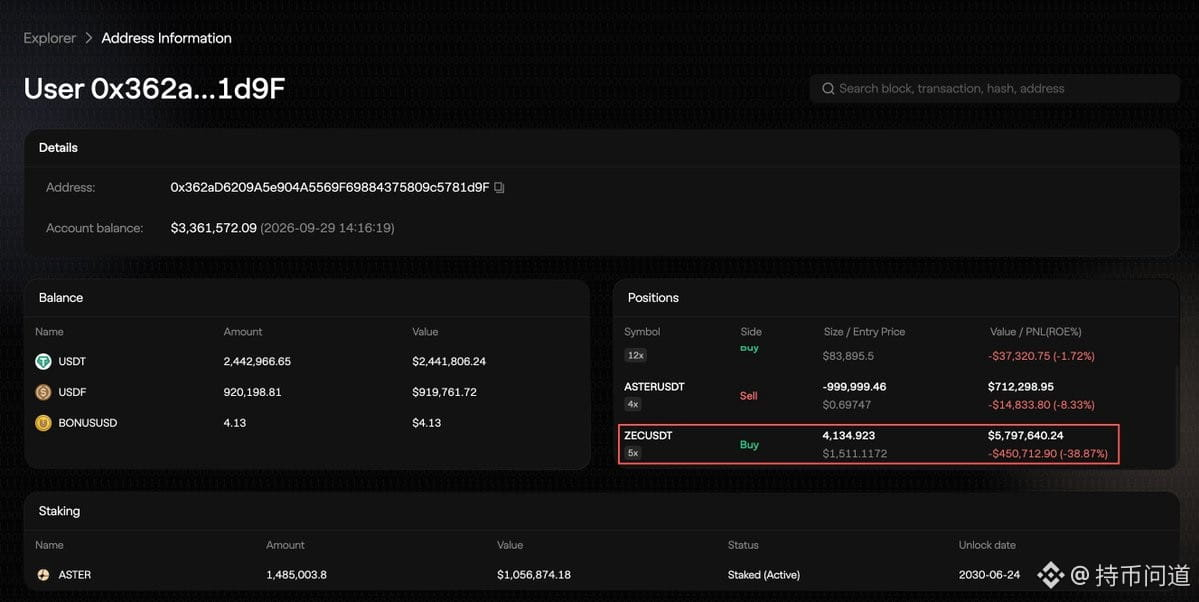Click the breadcrumb chevron after Explorer
The image size is (1199, 602).
89,38
